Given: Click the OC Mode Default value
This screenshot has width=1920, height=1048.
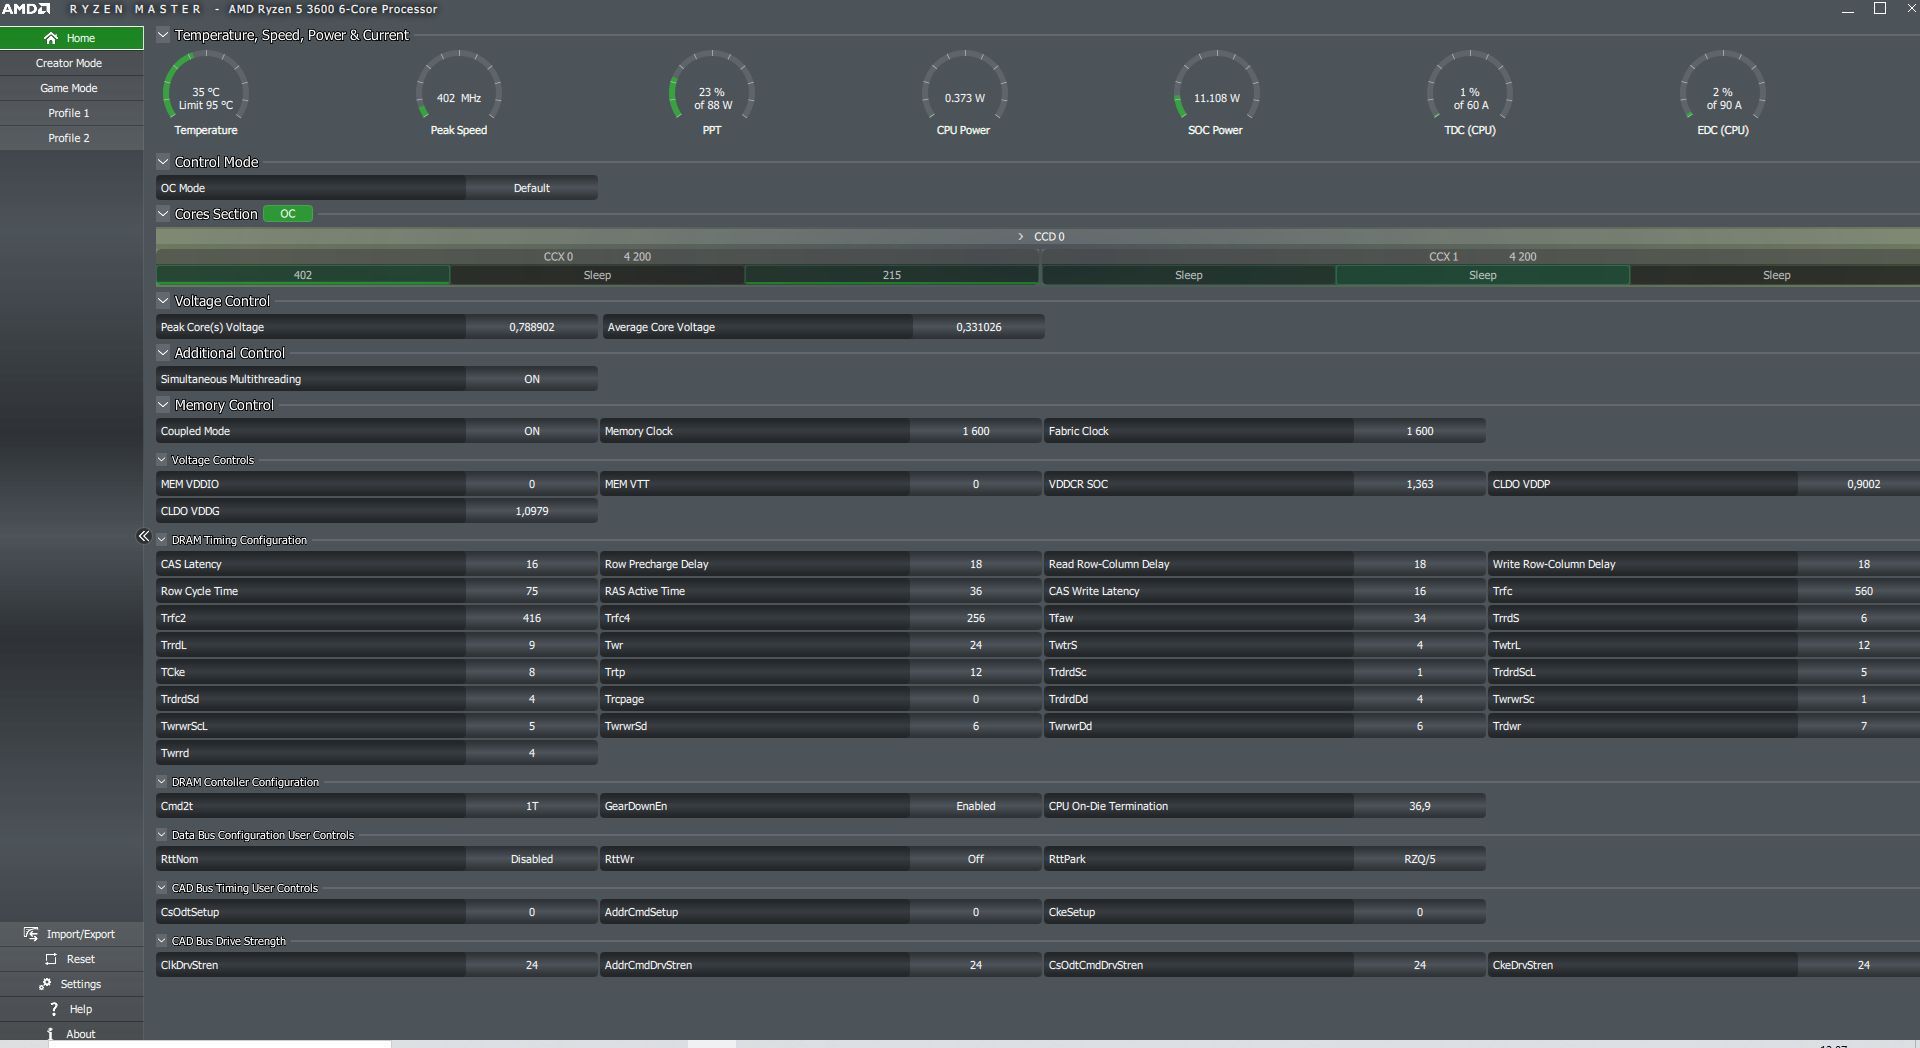Looking at the screenshot, I should coord(532,188).
